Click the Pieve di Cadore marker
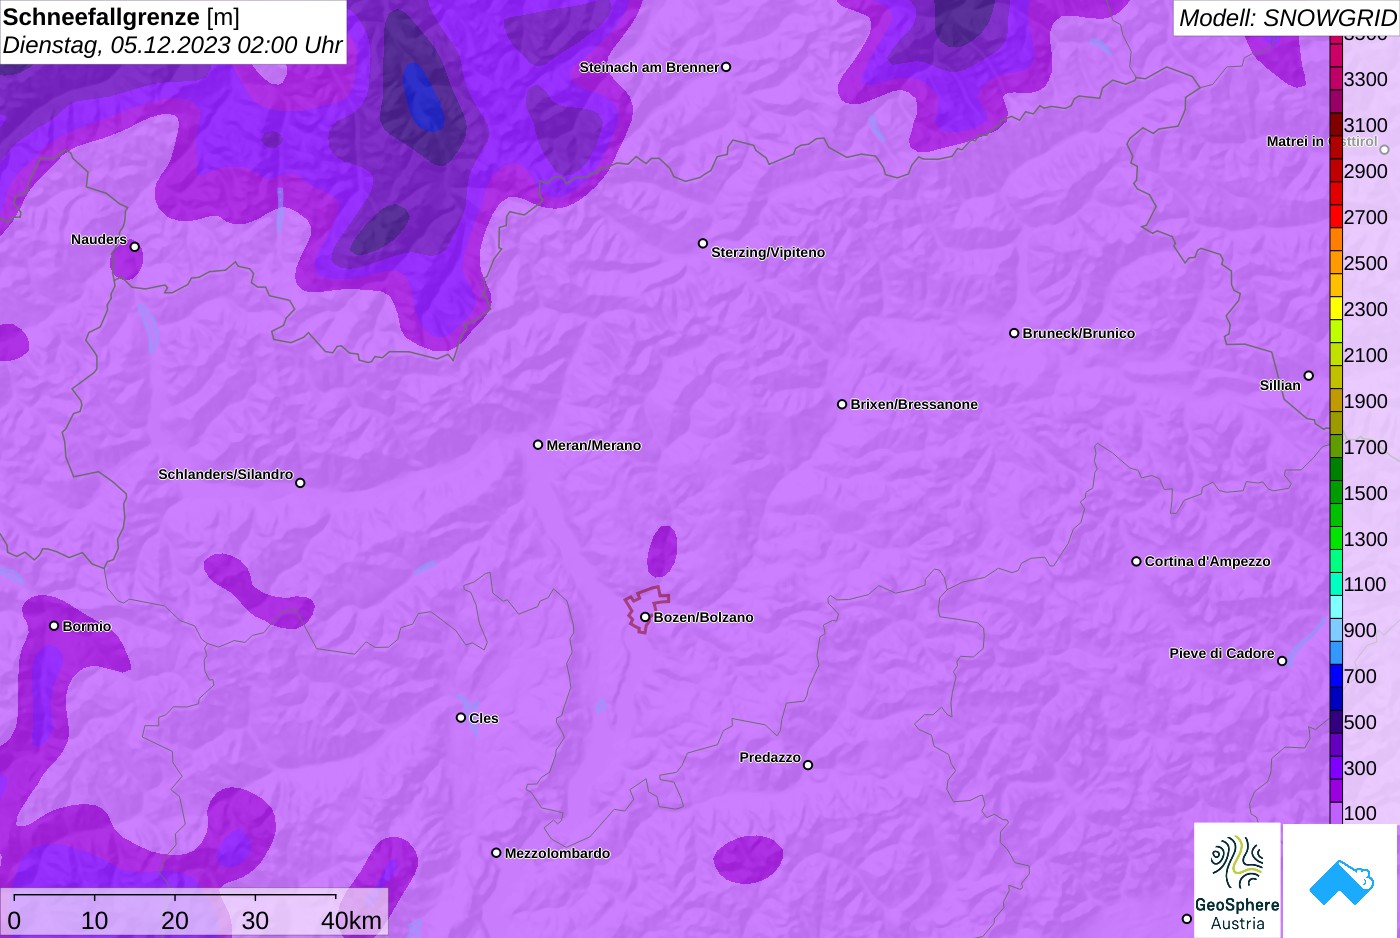Image resolution: width=1400 pixels, height=938 pixels. click(x=1282, y=661)
